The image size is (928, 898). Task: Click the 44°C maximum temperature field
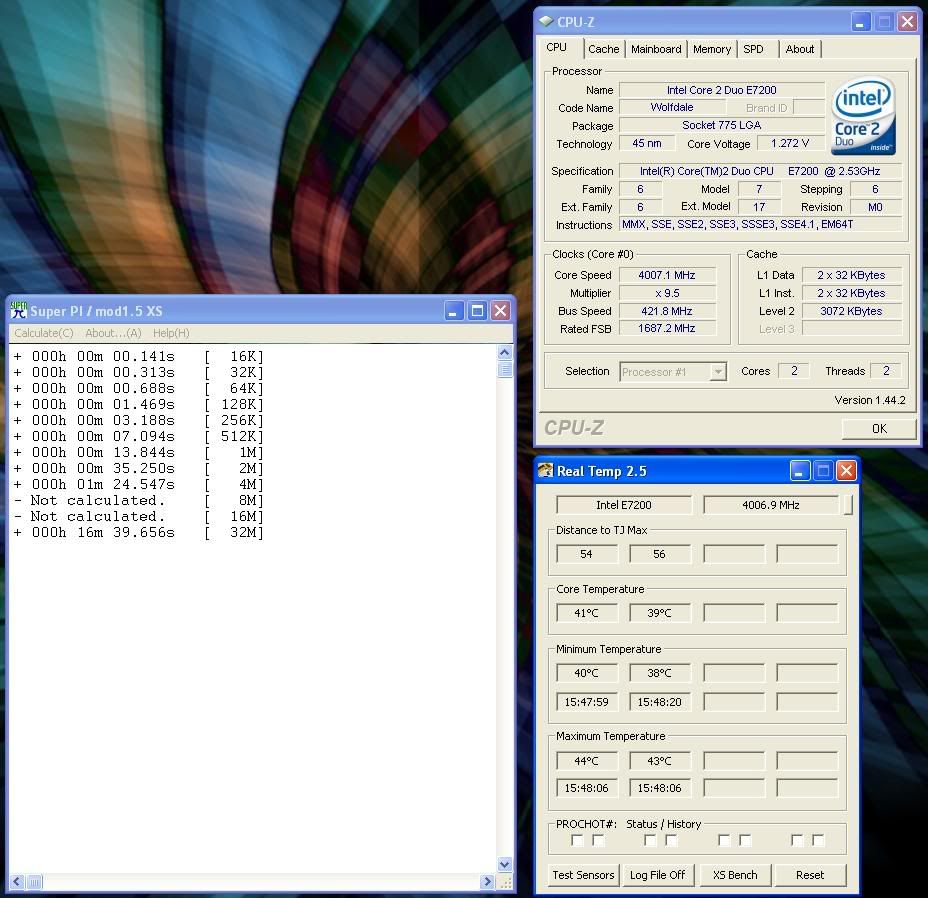(x=587, y=761)
